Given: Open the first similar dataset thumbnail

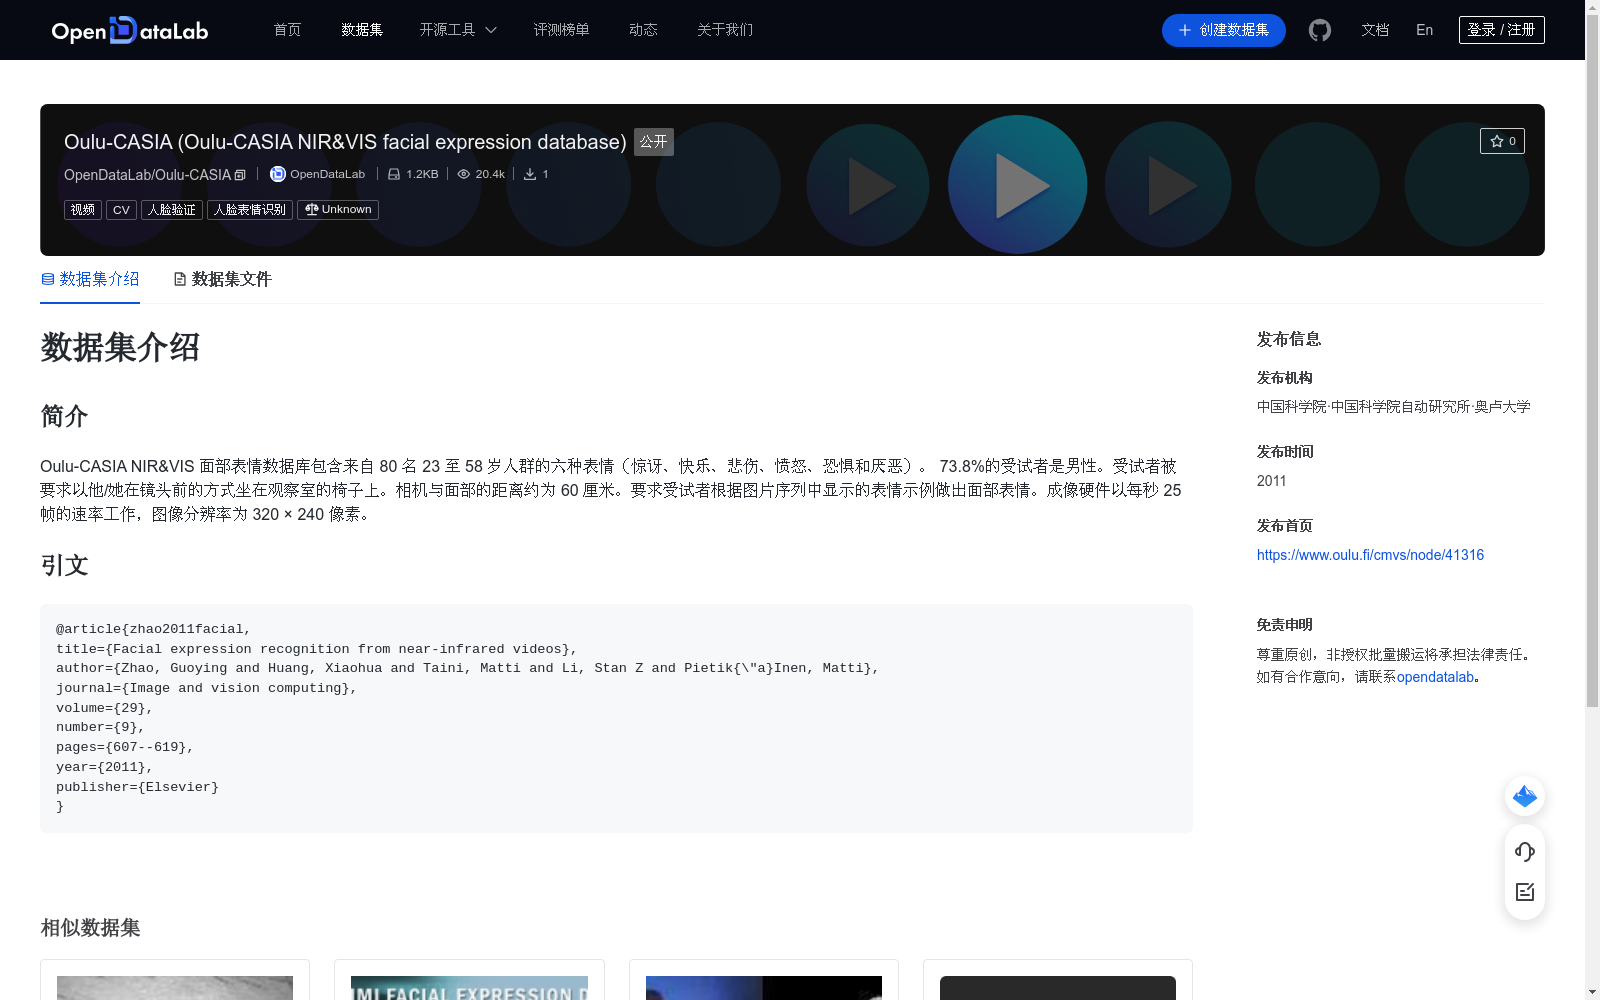Looking at the screenshot, I should (175, 988).
